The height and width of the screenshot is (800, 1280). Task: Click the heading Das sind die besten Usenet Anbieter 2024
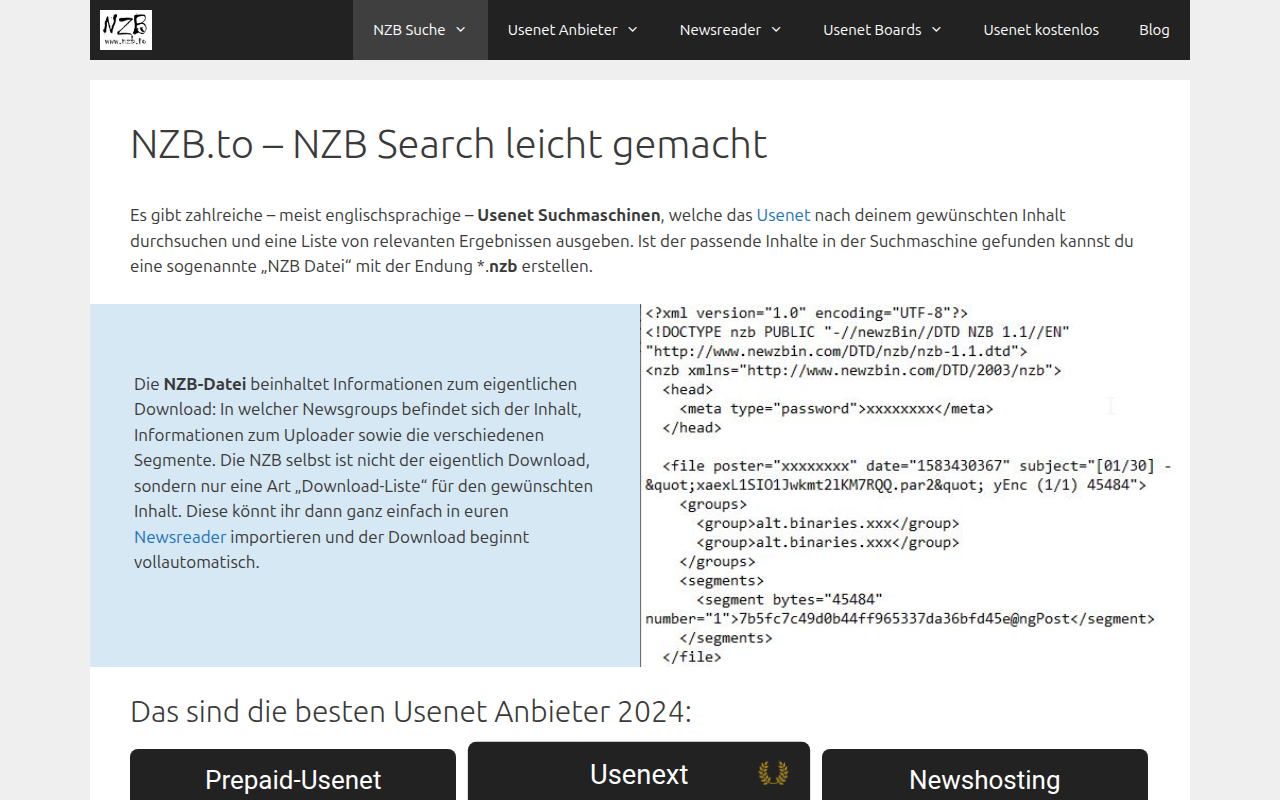[411, 712]
